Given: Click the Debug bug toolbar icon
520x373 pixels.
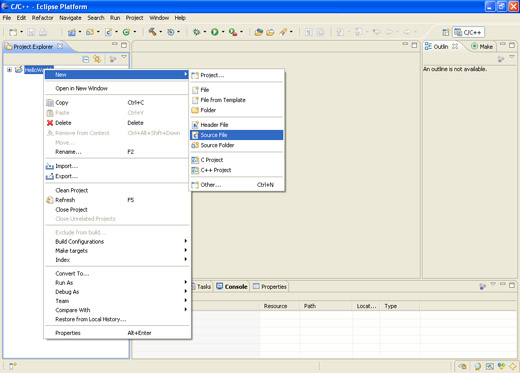Looking at the screenshot, I should pyautogui.click(x=197, y=32).
